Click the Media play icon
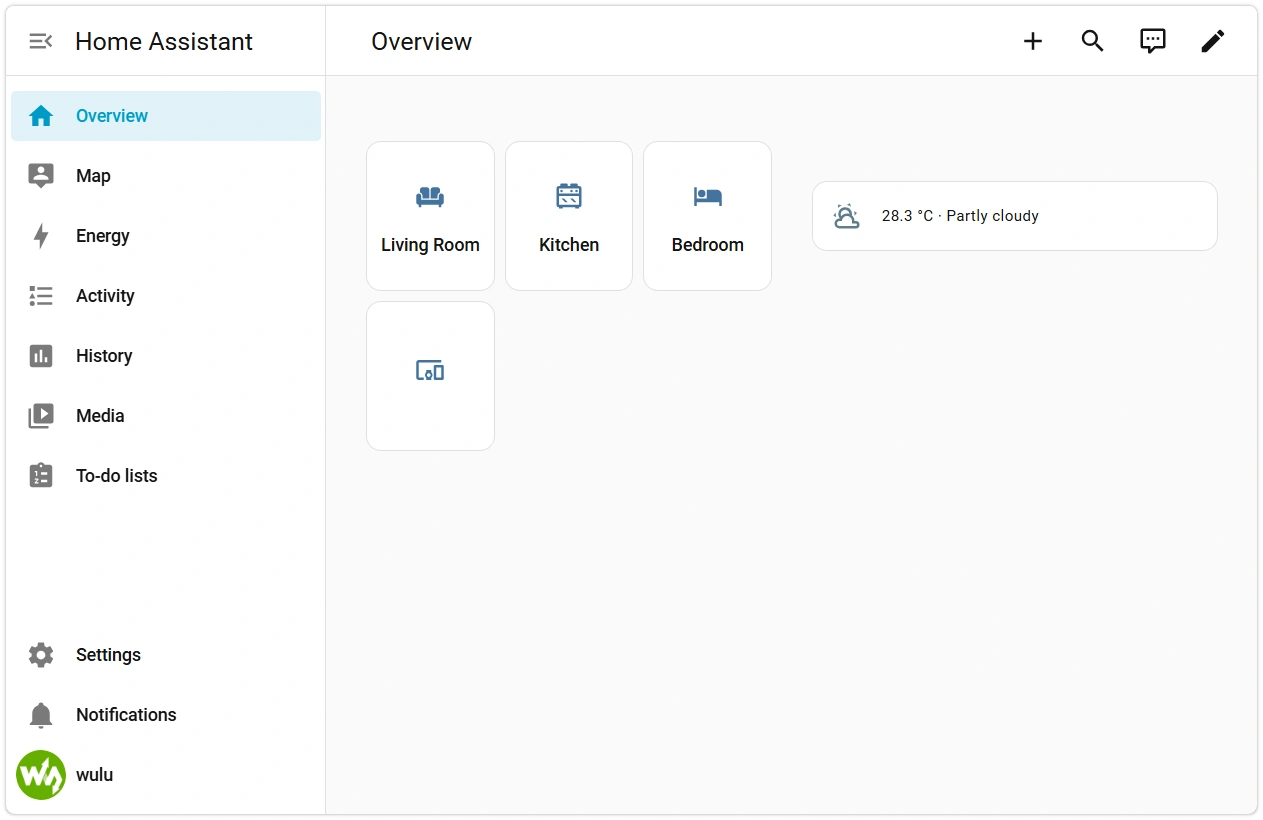The height and width of the screenshot is (820, 1263). (x=41, y=416)
